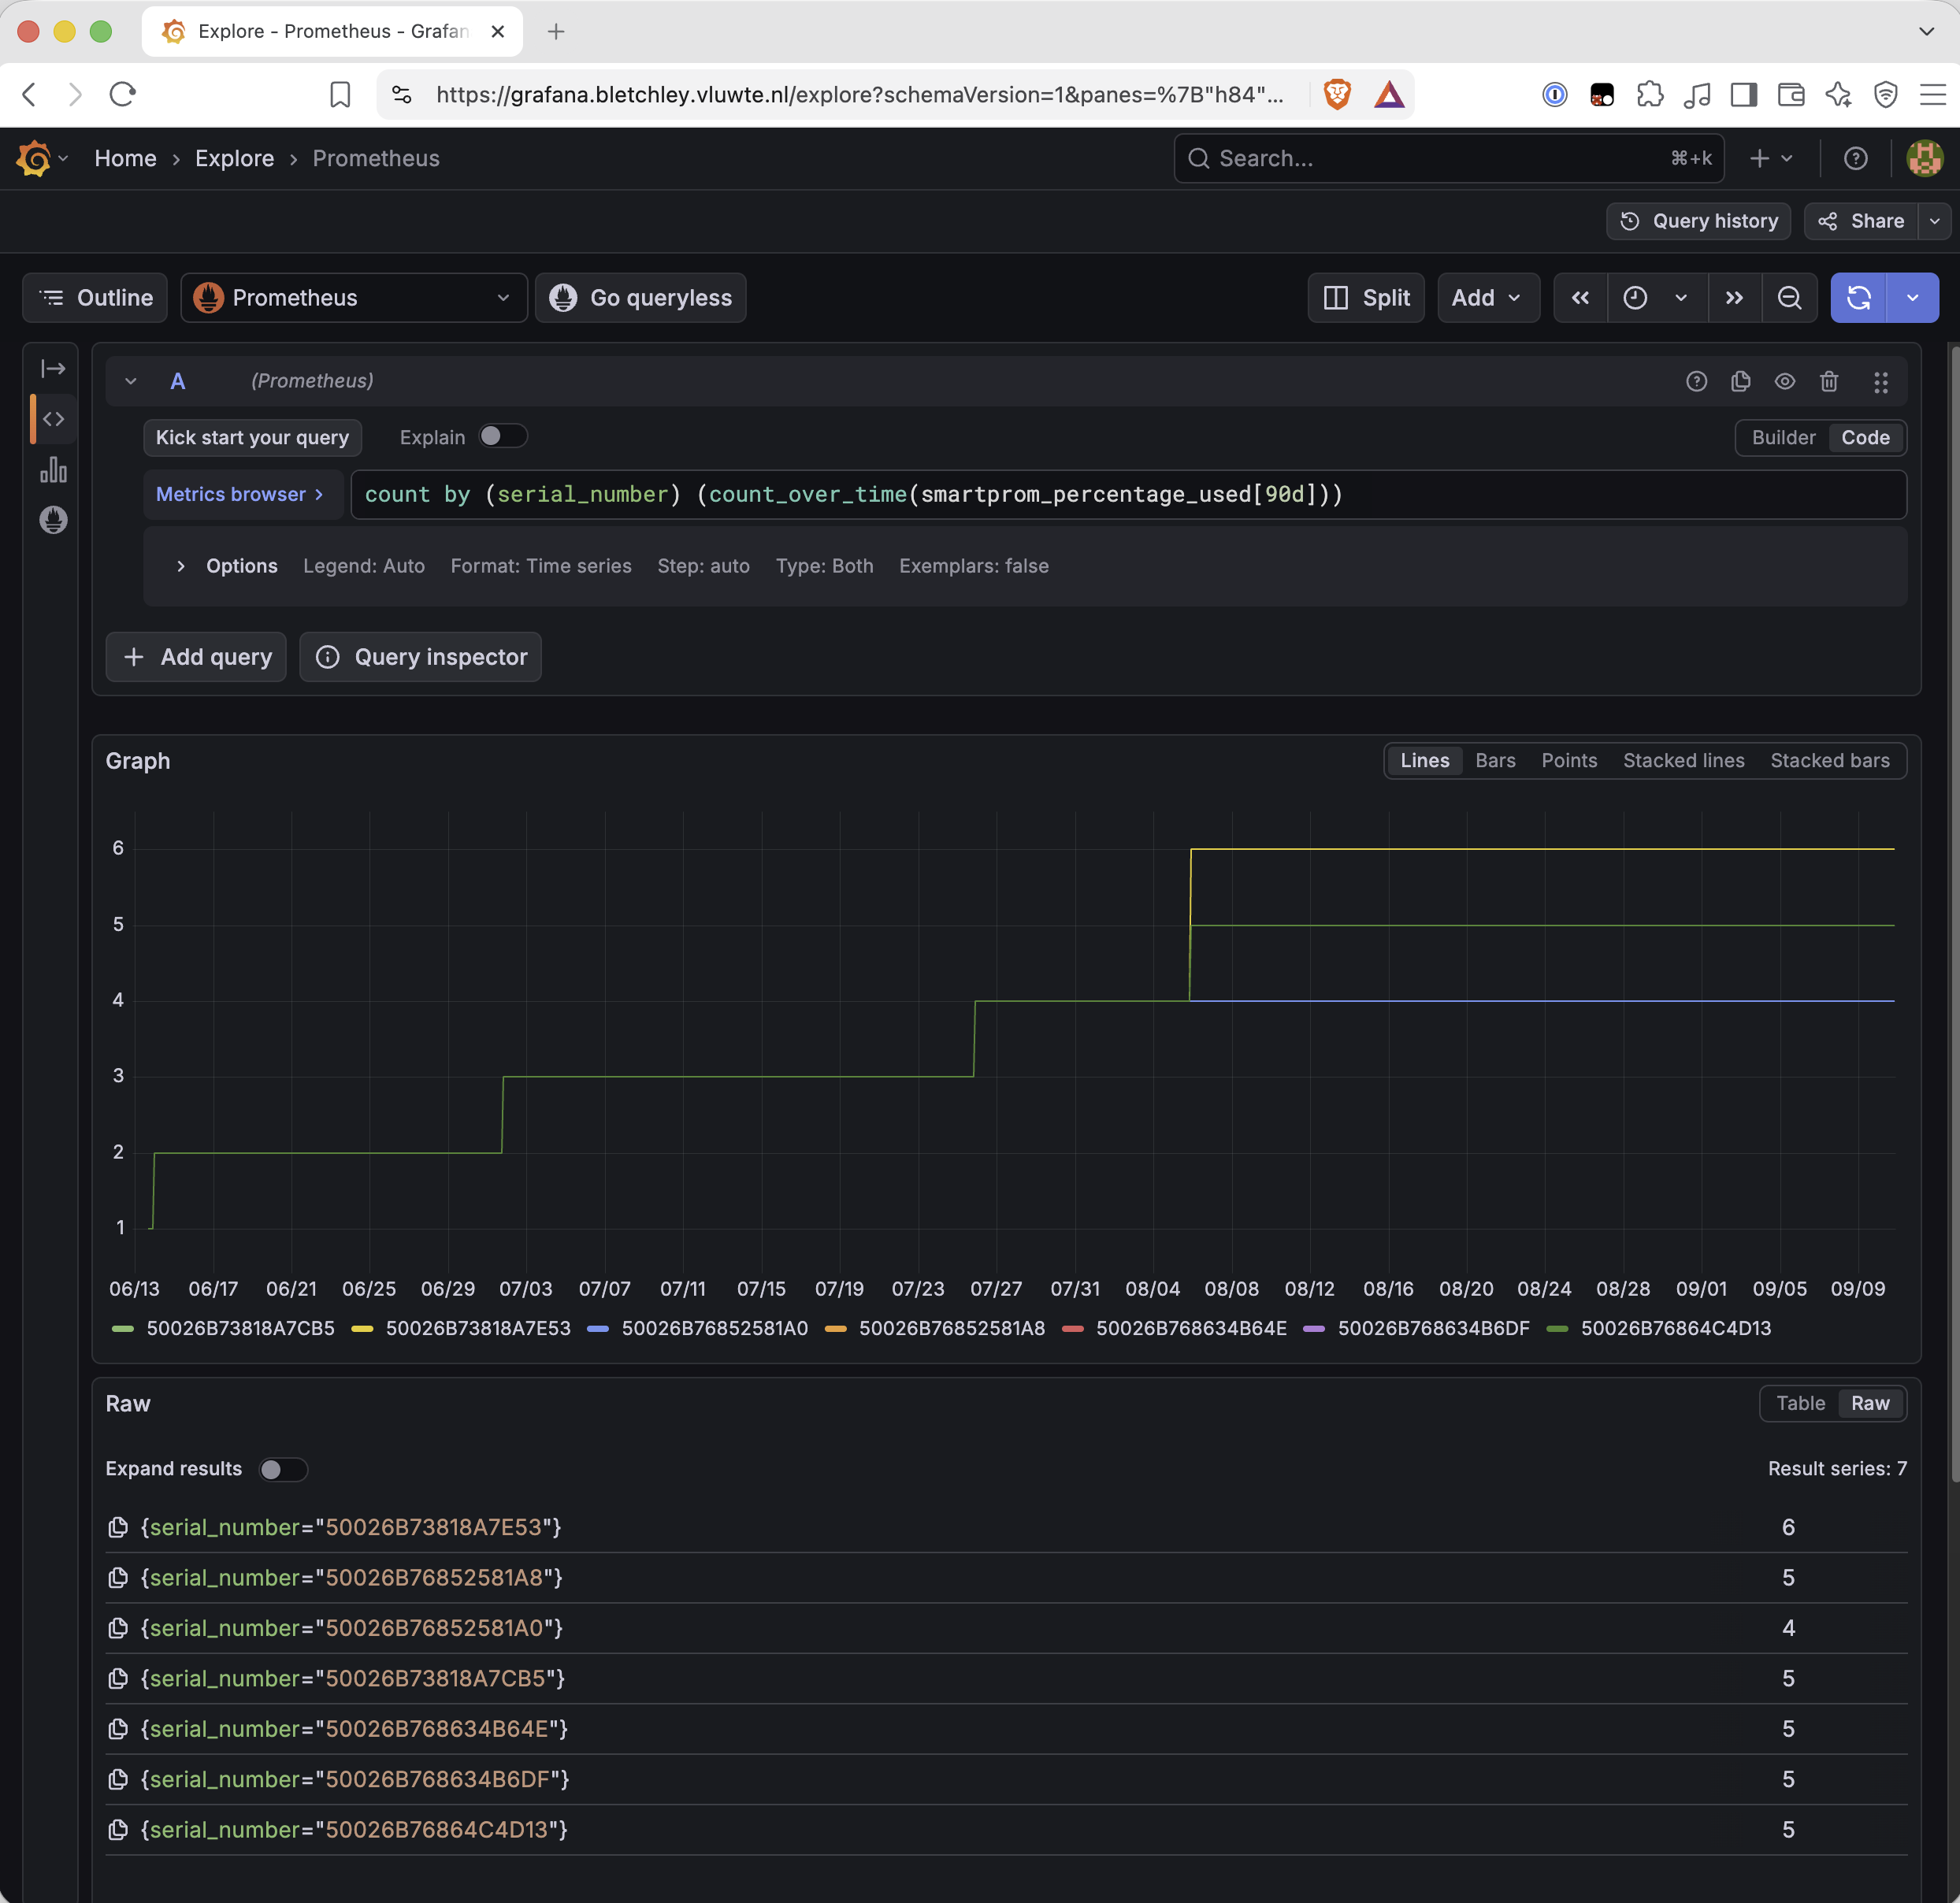This screenshot has height=1903, width=1960.
Task: Open the time picker clock icon
Action: pos(1635,298)
